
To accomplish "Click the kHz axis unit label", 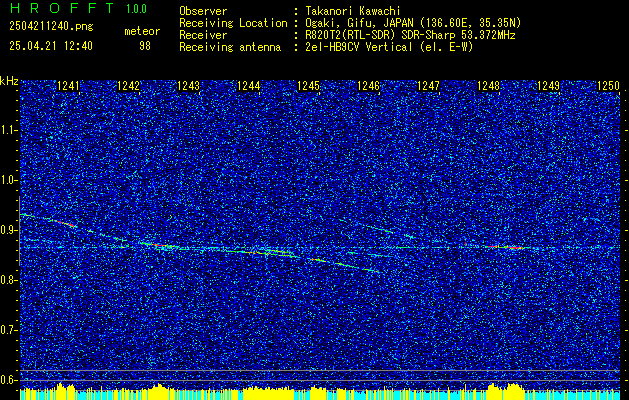I will click(9, 81).
